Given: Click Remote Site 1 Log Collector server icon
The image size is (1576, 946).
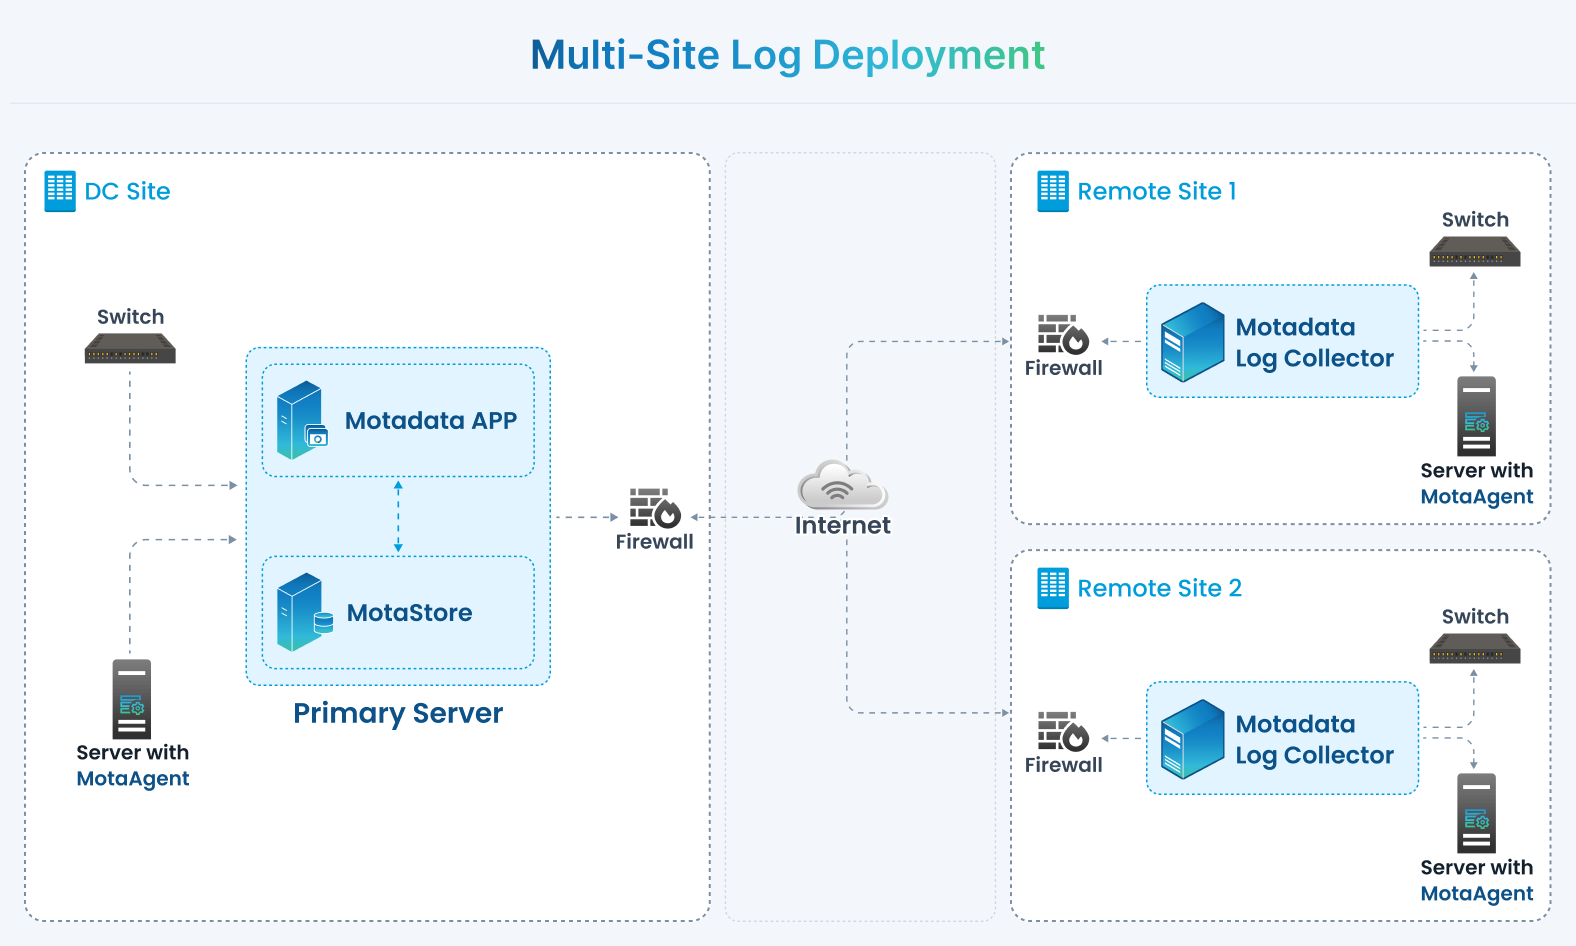Looking at the screenshot, I should [x=1192, y=342].
